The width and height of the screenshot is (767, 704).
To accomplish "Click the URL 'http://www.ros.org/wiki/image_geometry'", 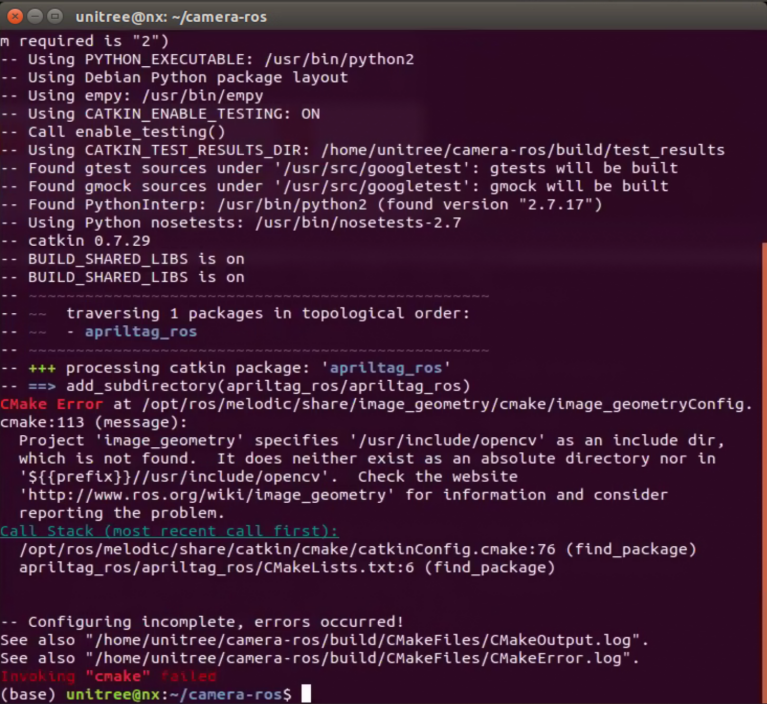I will point(207,495).
